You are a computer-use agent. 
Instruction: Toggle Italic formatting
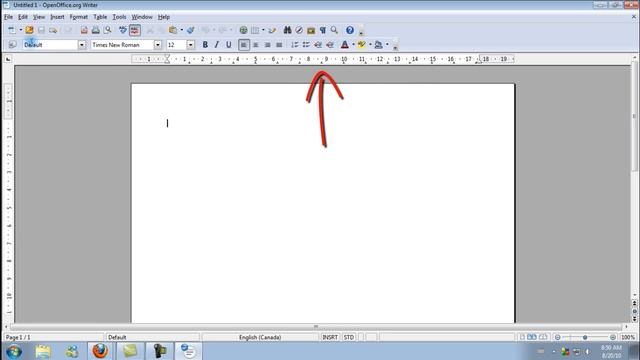tap(217, 45)
